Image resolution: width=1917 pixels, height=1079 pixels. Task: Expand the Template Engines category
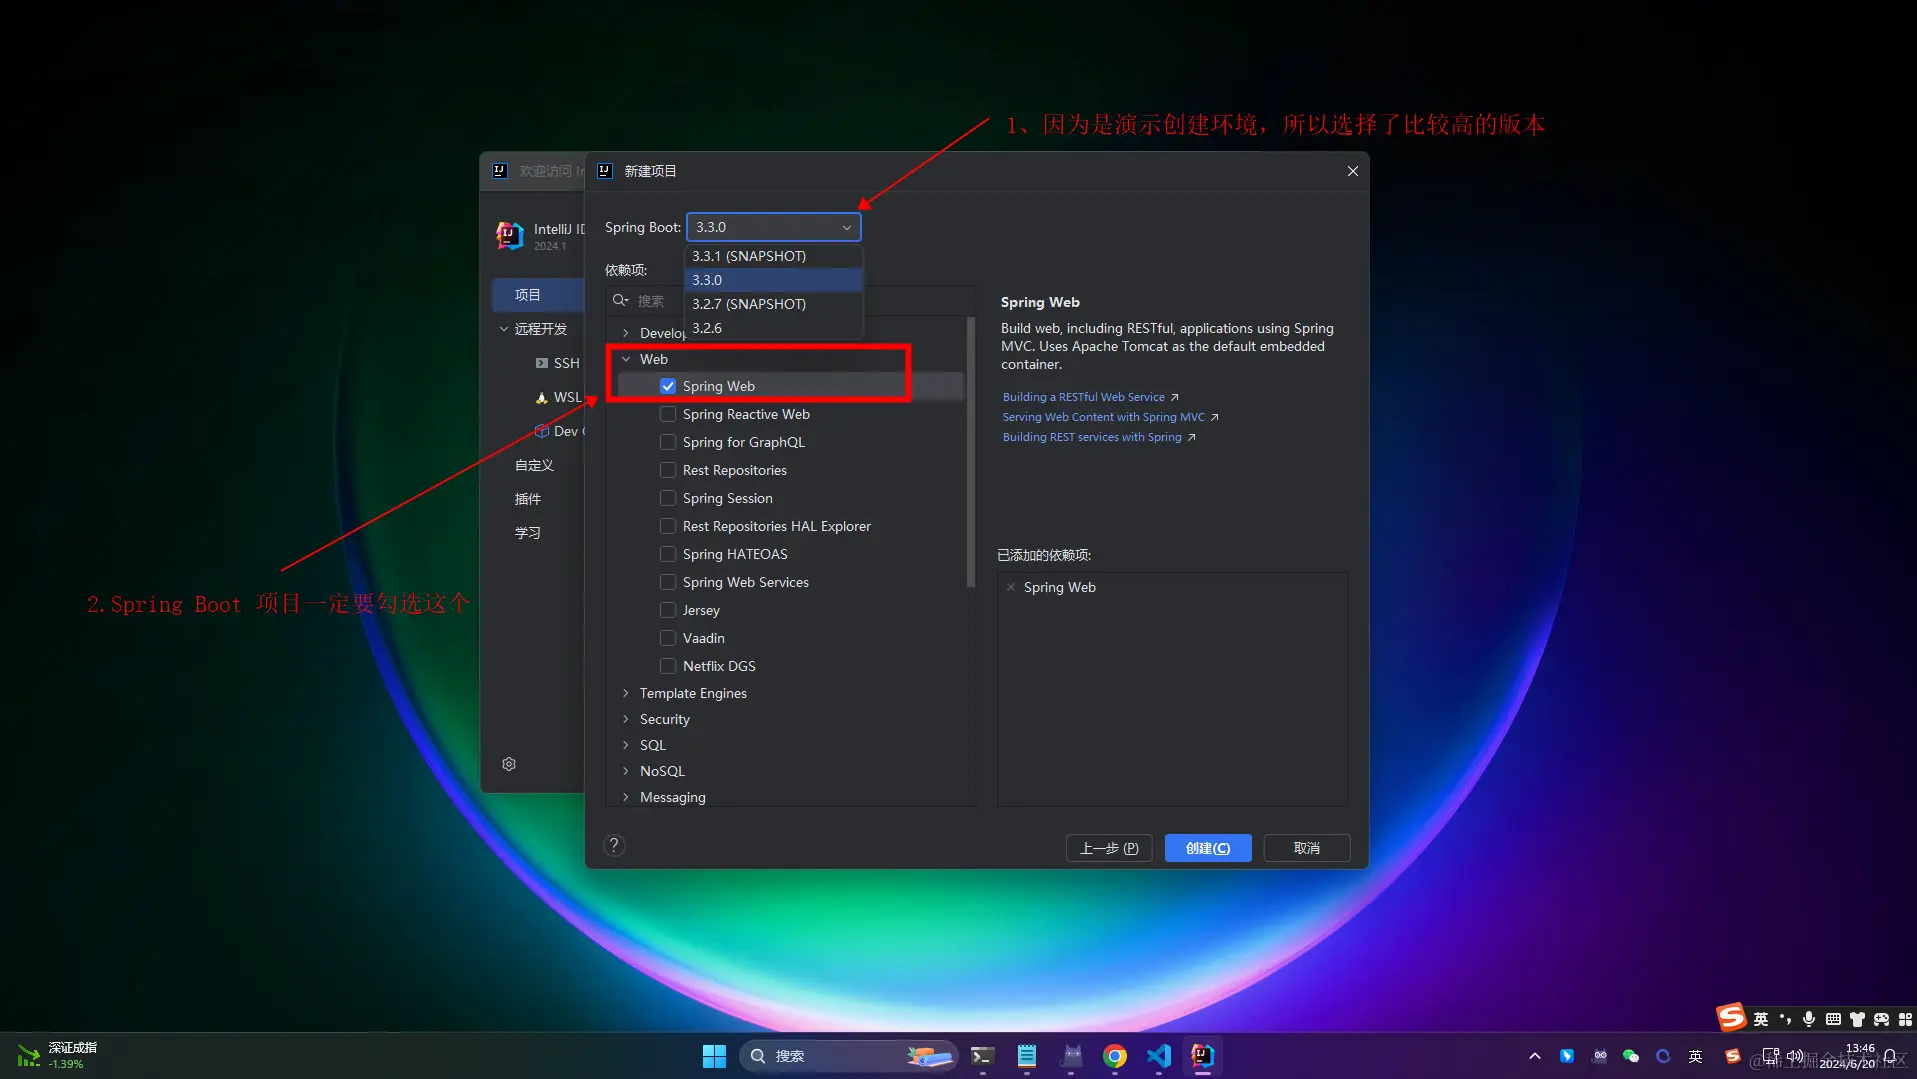click(x=626, y=693)
